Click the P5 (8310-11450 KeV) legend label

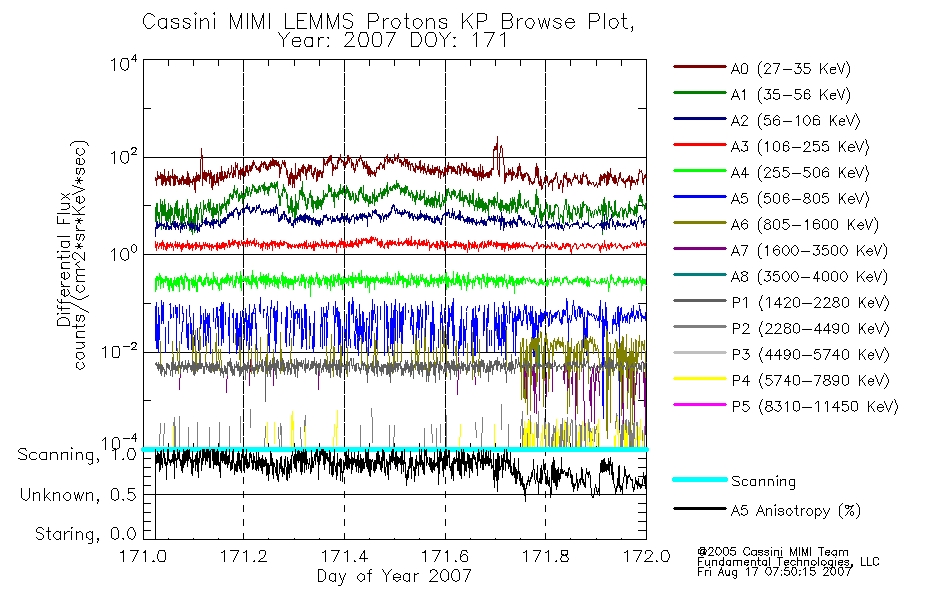[815, 407]
